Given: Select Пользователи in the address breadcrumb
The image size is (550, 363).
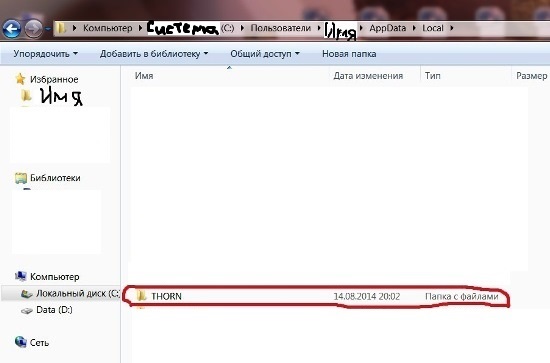Looking at the screenshot, I should tap(281, 28).
